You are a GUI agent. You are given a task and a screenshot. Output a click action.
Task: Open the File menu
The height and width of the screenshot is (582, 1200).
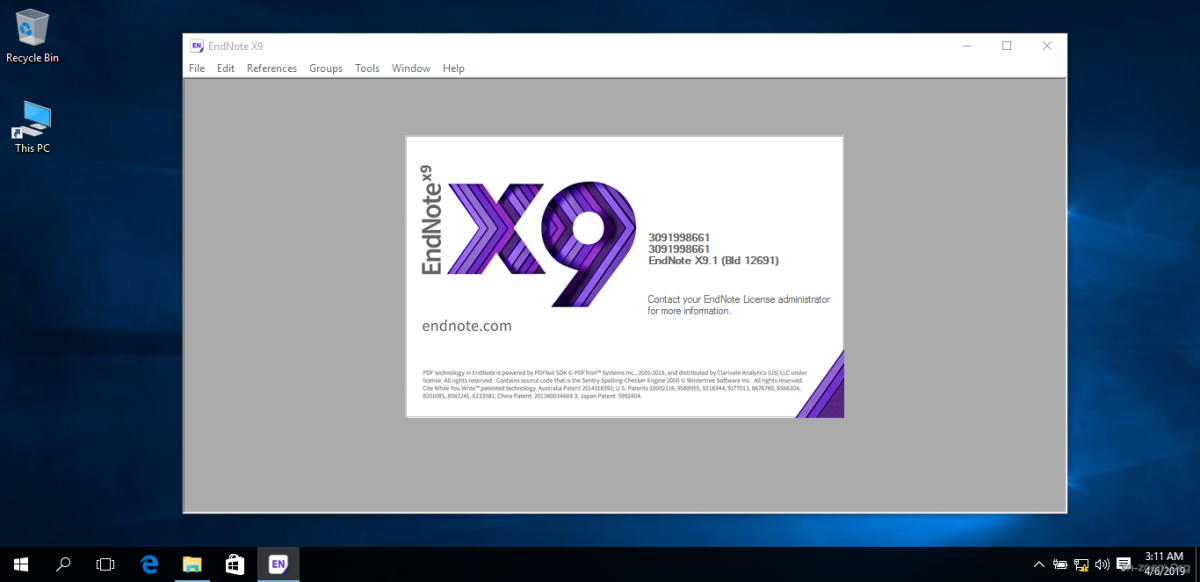(x=197, y=68)
